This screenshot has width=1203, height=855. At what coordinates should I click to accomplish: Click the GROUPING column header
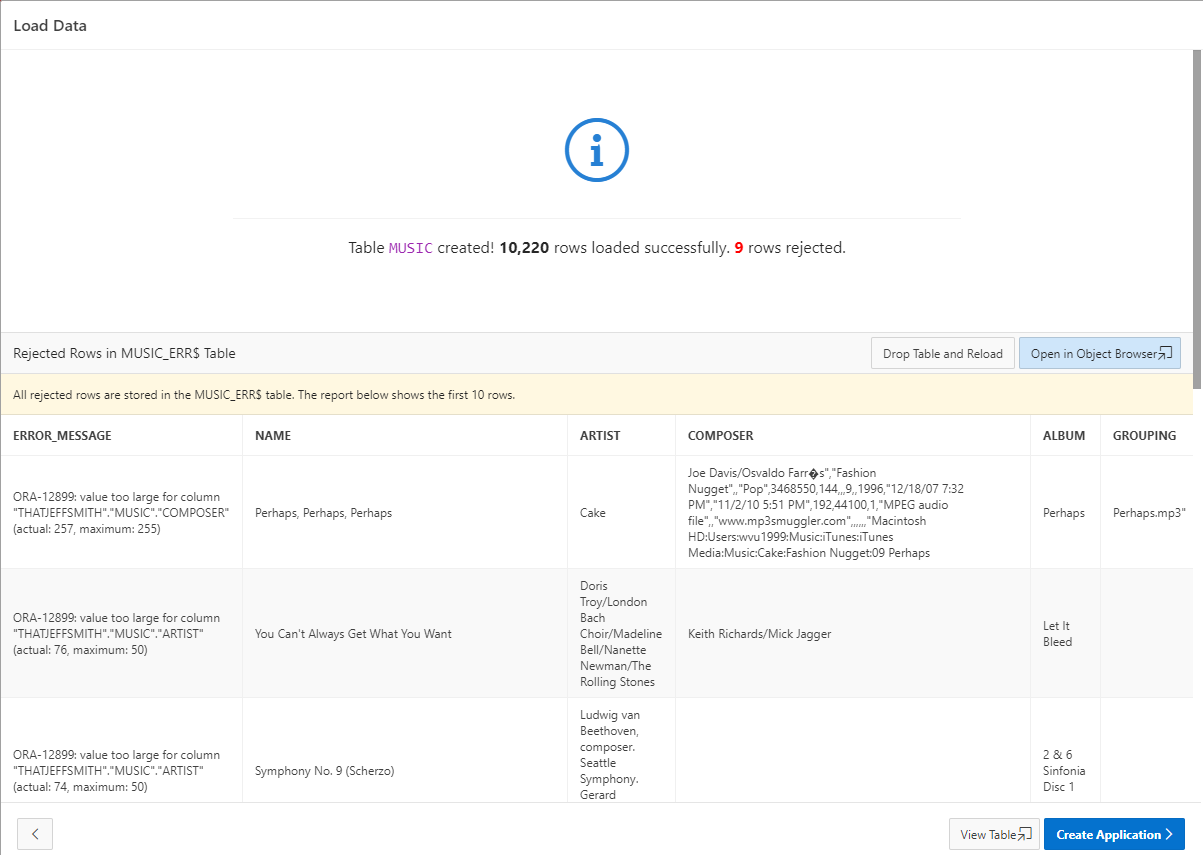tap(1144, 436)
